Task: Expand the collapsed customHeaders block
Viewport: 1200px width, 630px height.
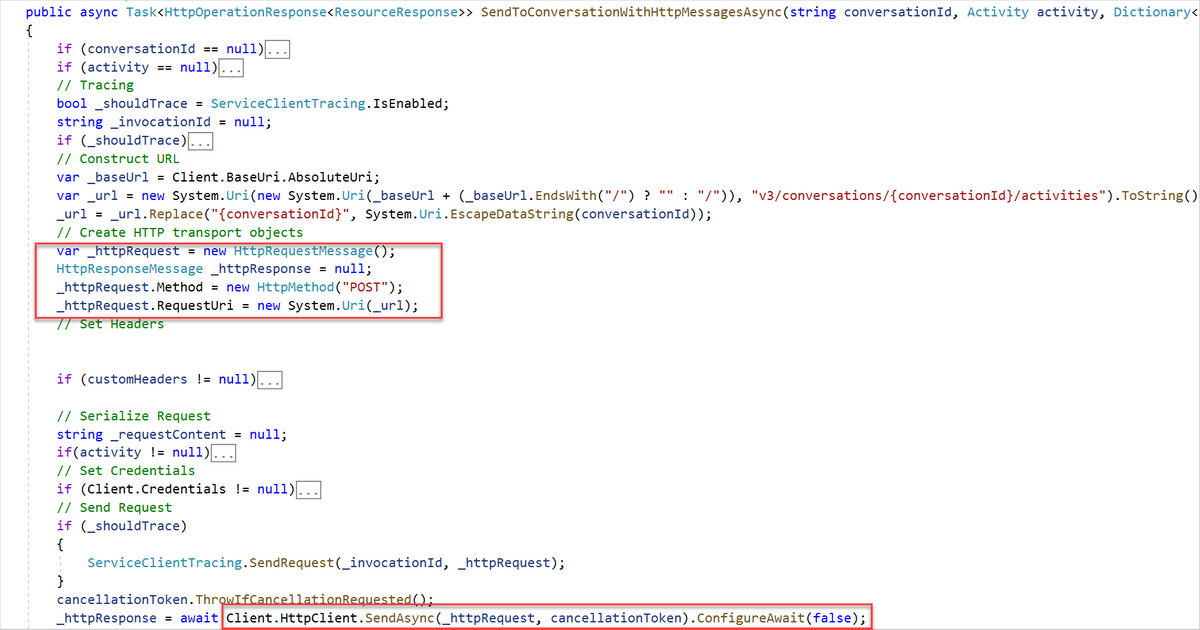Action: (270, 378)
